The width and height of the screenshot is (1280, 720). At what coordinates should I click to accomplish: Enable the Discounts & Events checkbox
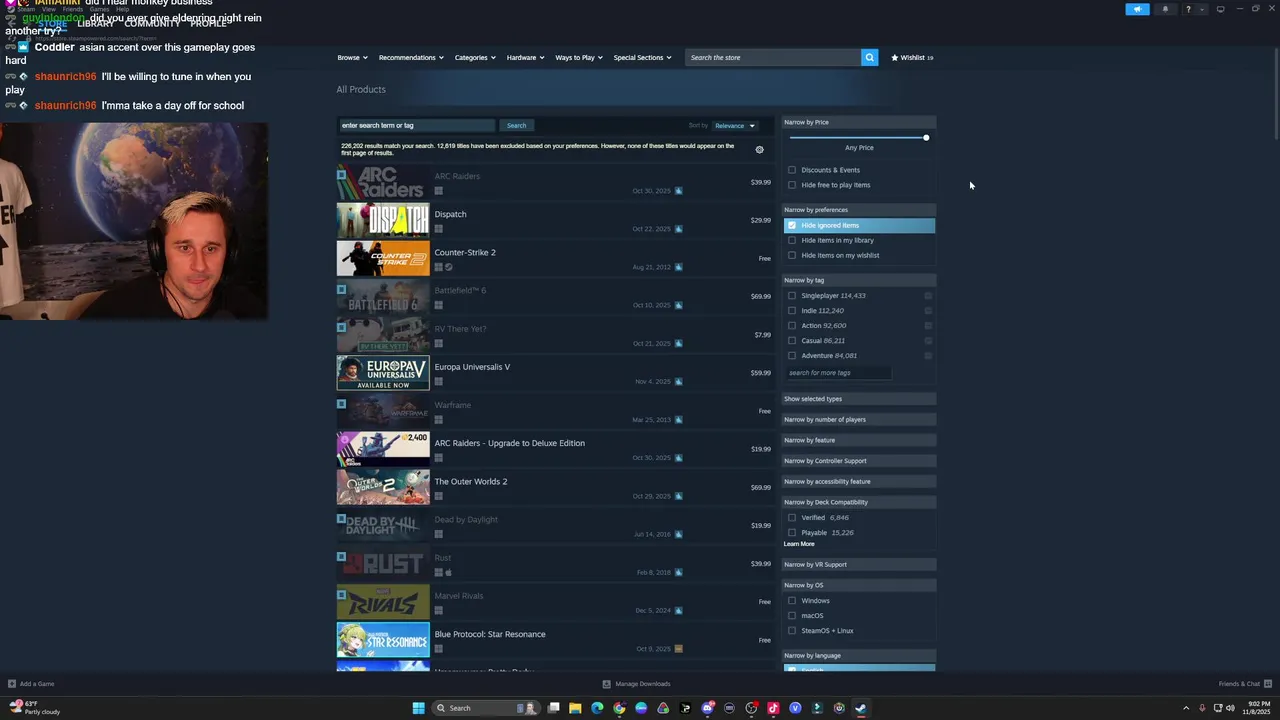tap(792, 170)
